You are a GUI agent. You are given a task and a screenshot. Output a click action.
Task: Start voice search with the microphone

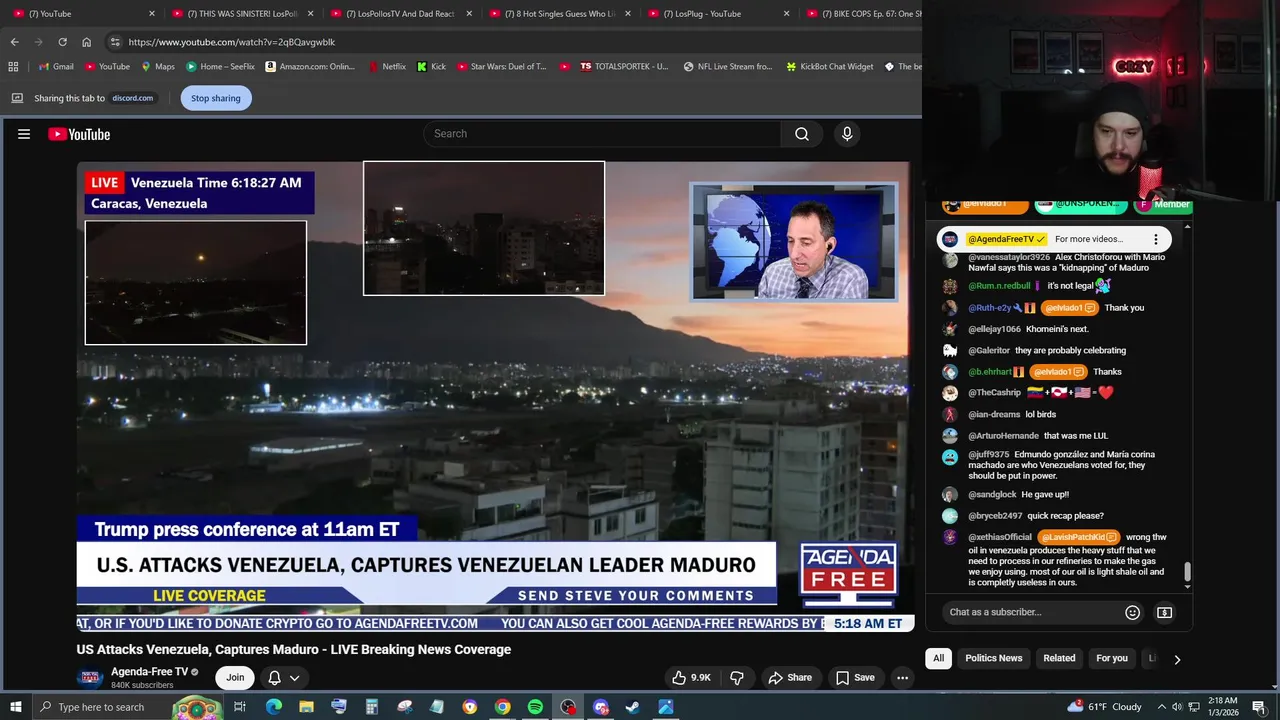pos(847,134)
